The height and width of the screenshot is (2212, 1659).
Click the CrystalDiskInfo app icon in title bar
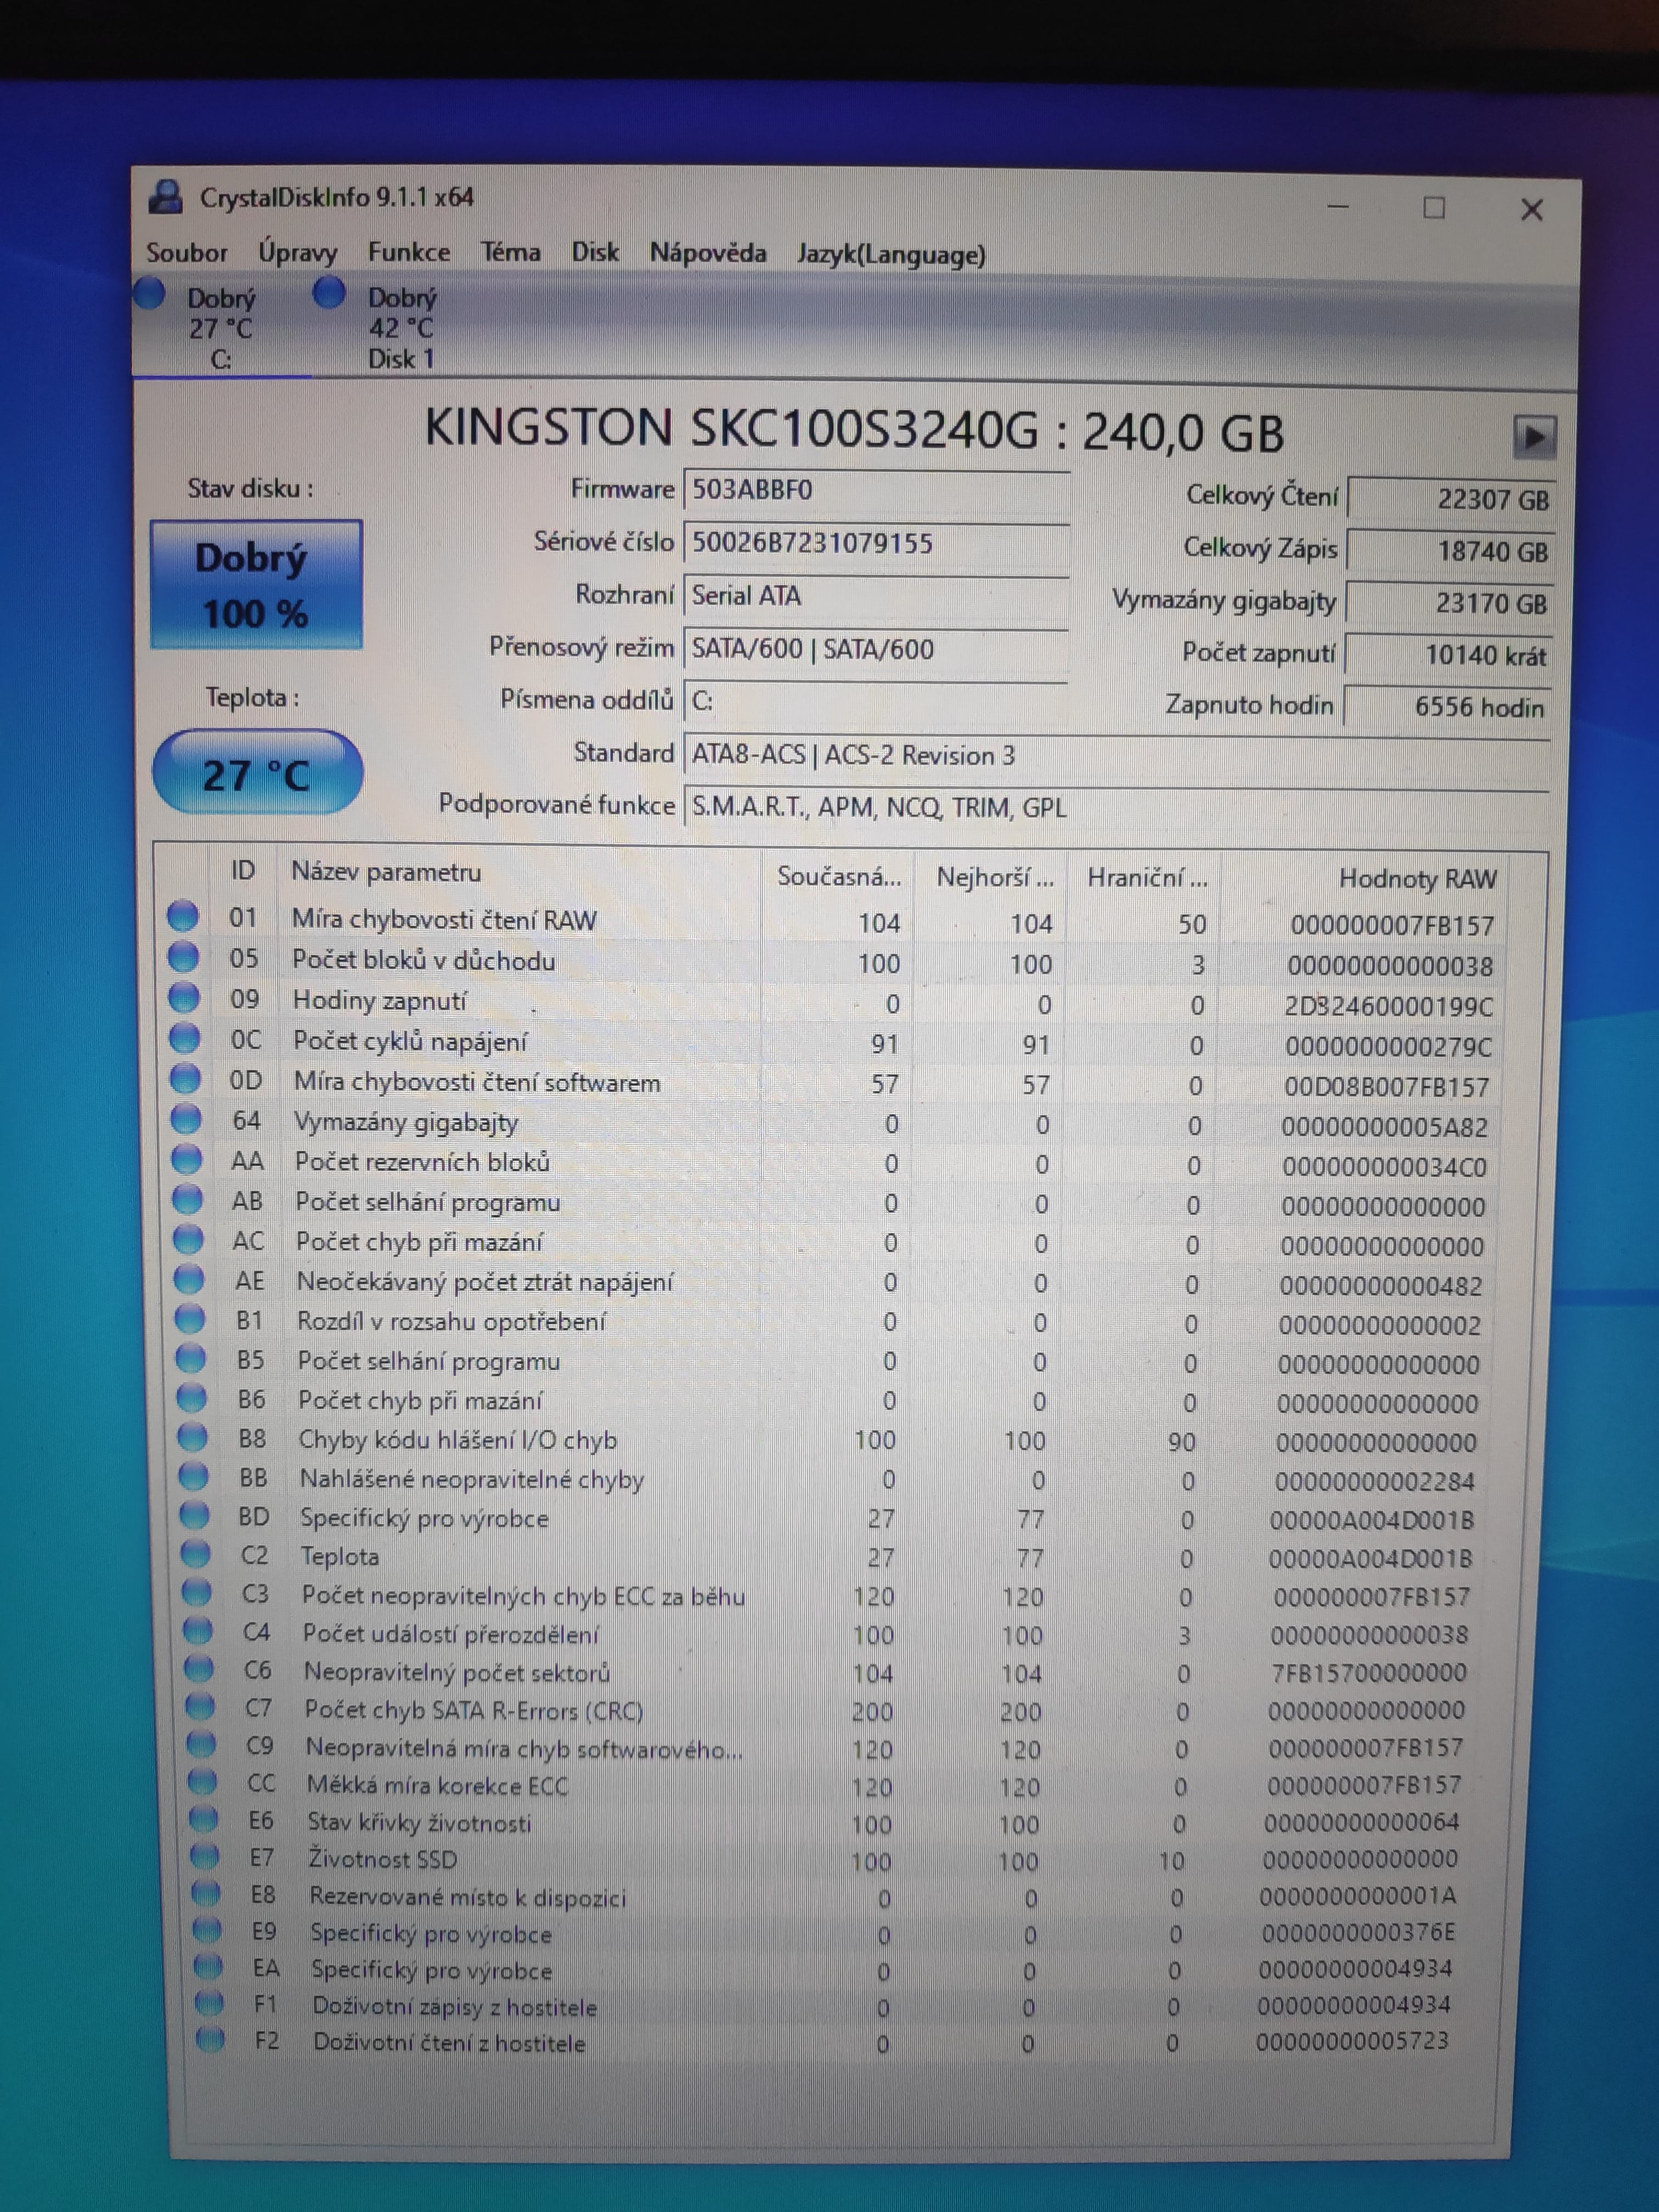click(x=166, y=197)
